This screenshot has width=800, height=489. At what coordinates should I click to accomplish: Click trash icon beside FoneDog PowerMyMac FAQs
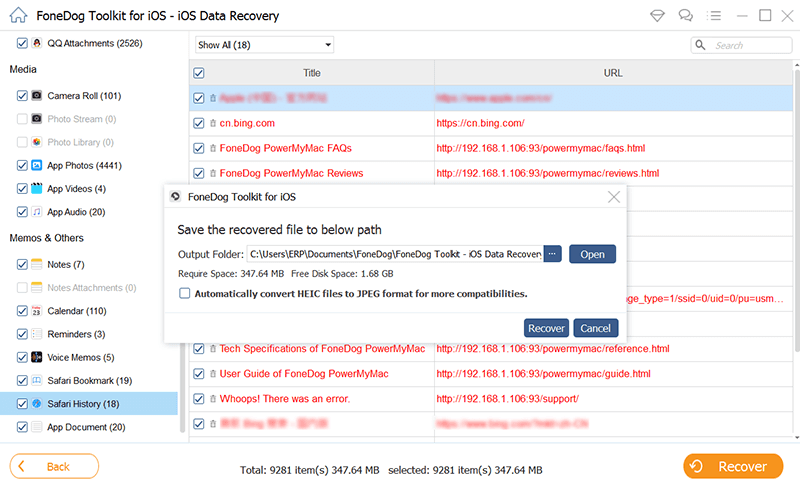click(x=213, y=148)
